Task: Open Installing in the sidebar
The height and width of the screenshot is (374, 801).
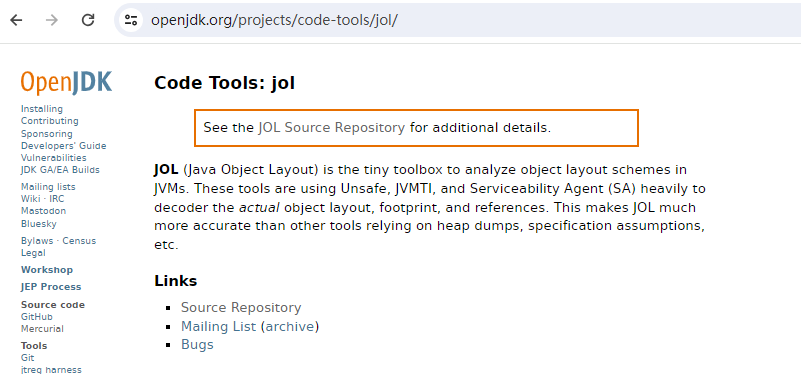Action: coord(42,109)
